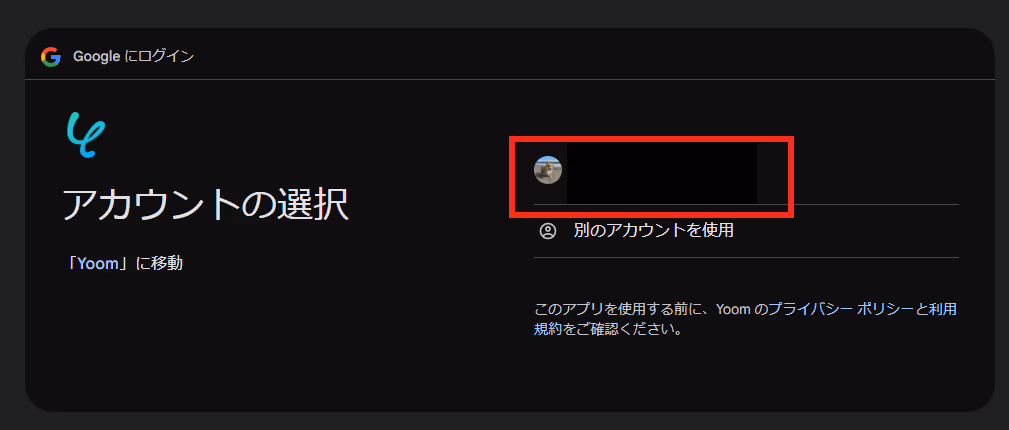Click the word Google in the header
1009x430 pixels.
point(97,57)
